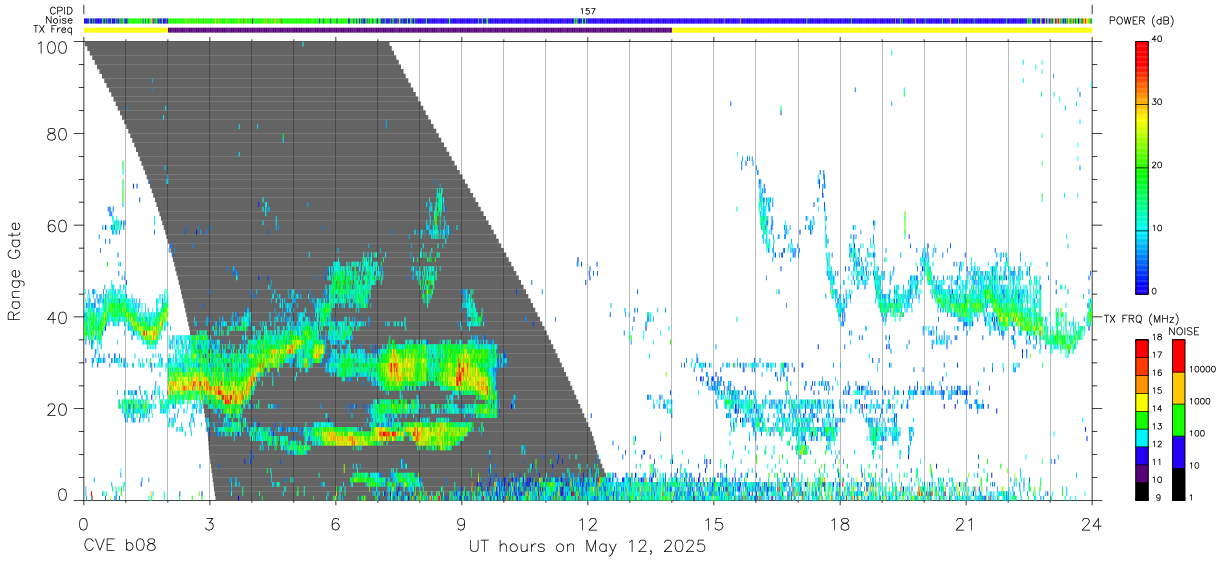Click the UT hours on May 12, 2025 title
The image size is (1228, 567).
pyautogui.click(x=587, y=548)
